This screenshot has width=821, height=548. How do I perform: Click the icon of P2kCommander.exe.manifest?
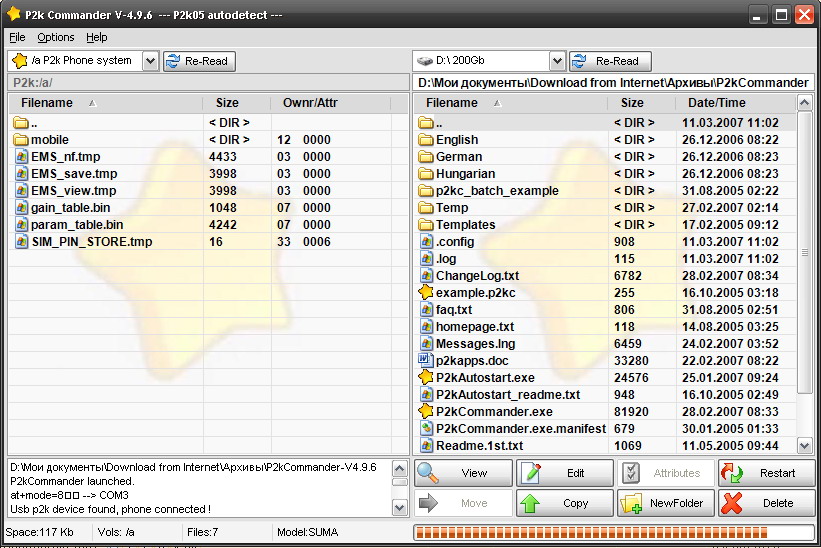pyautogui.click(x=427, y=429)
